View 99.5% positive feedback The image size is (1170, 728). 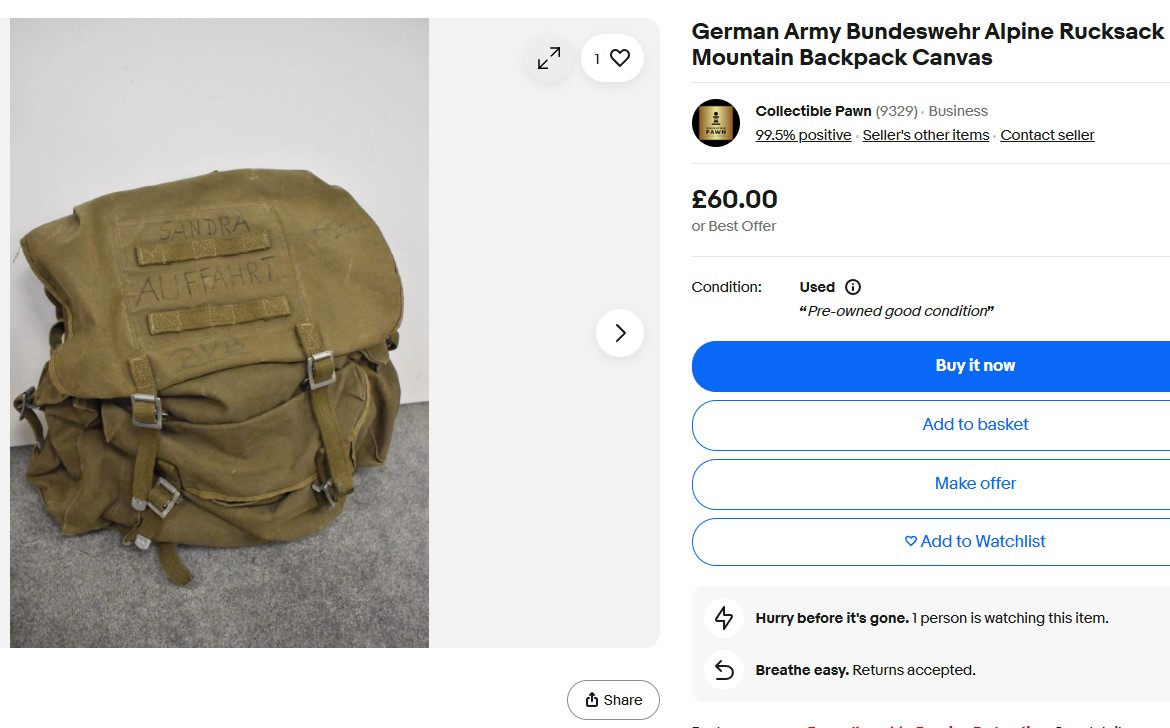[803, 135]
